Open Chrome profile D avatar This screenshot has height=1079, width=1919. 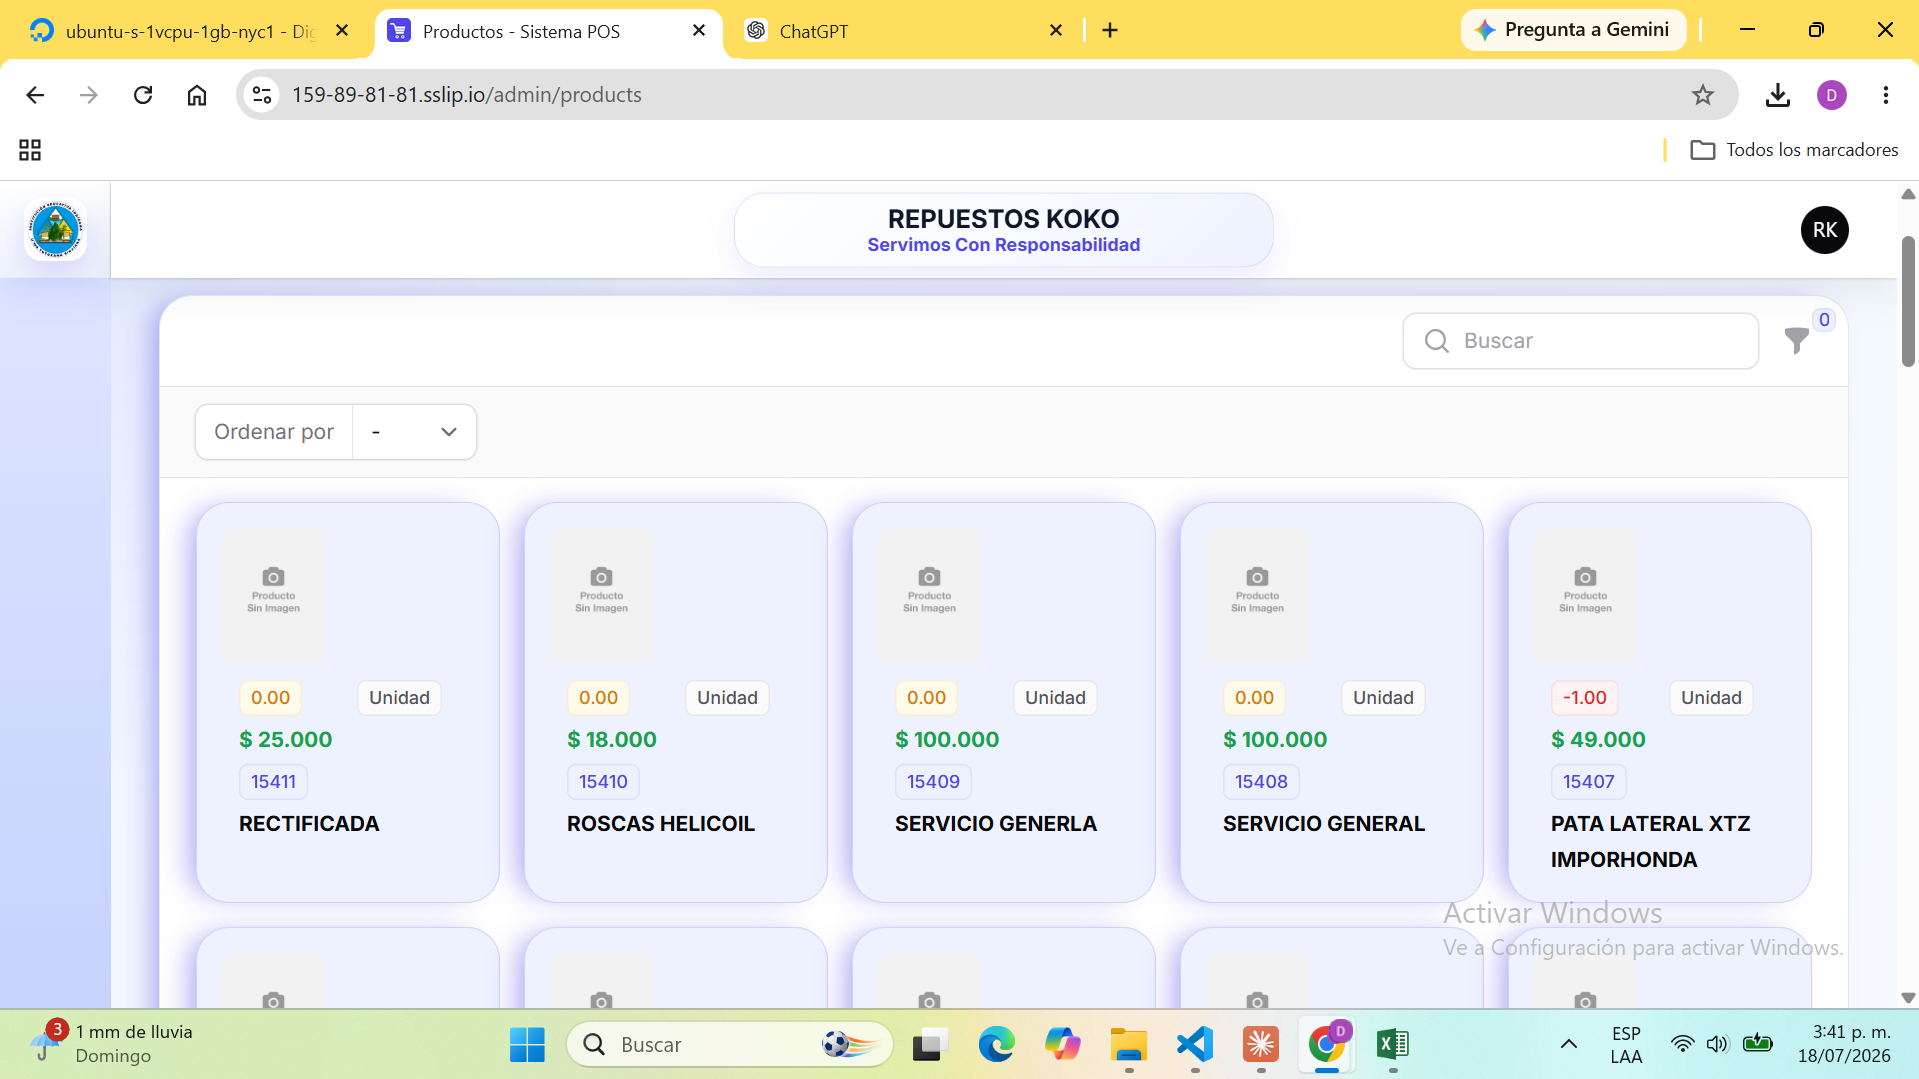click(1831, 95)
